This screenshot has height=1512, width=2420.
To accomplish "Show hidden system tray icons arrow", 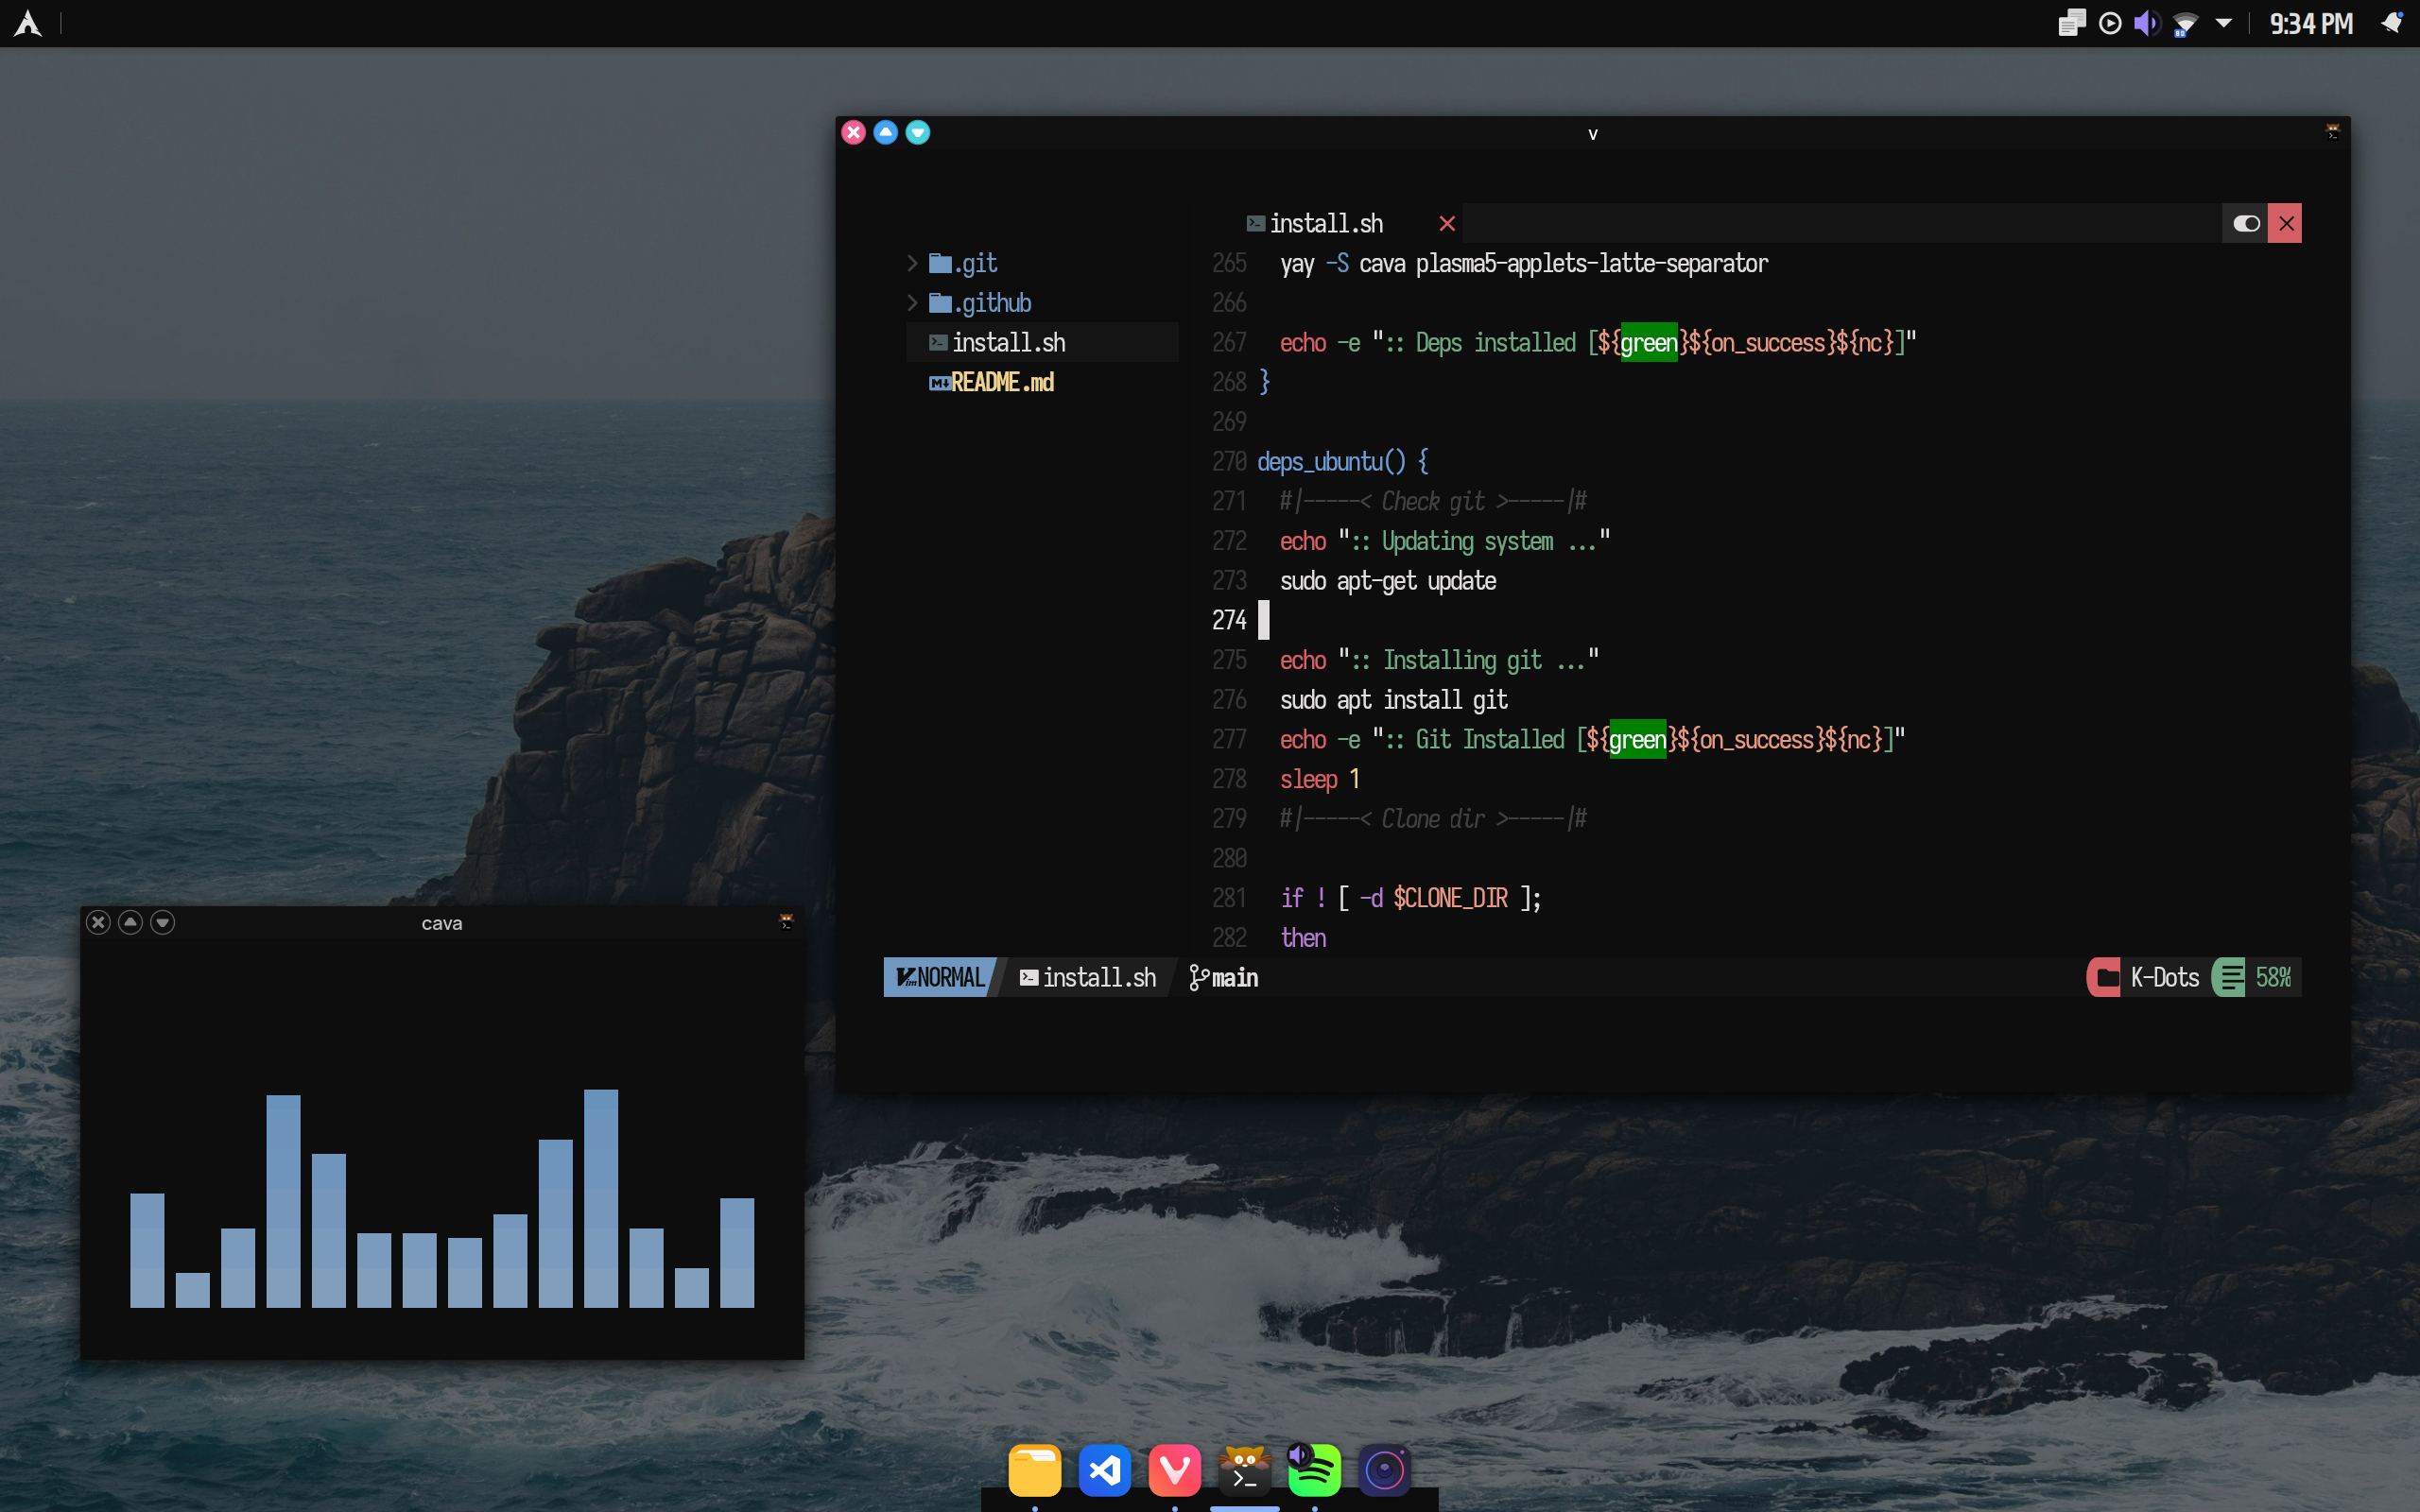I will [x=2223, y=23].
